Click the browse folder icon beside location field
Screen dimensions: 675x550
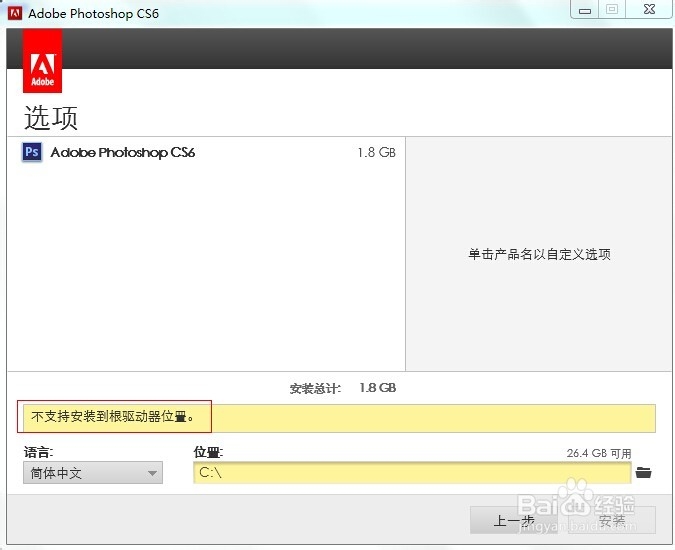click(x=643, y=473)
